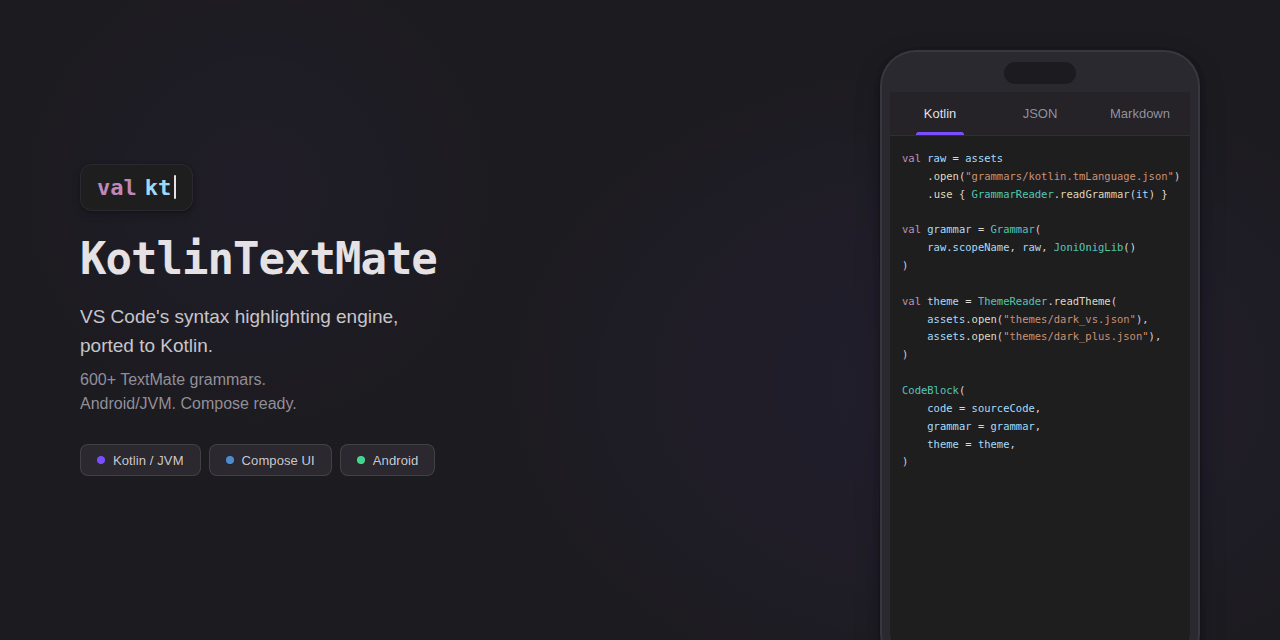Viewport: 1280px width, 640px height.
Task: Click the phone mockup's notch pill
Action: pyautogui.click(x=1040, y=73)
